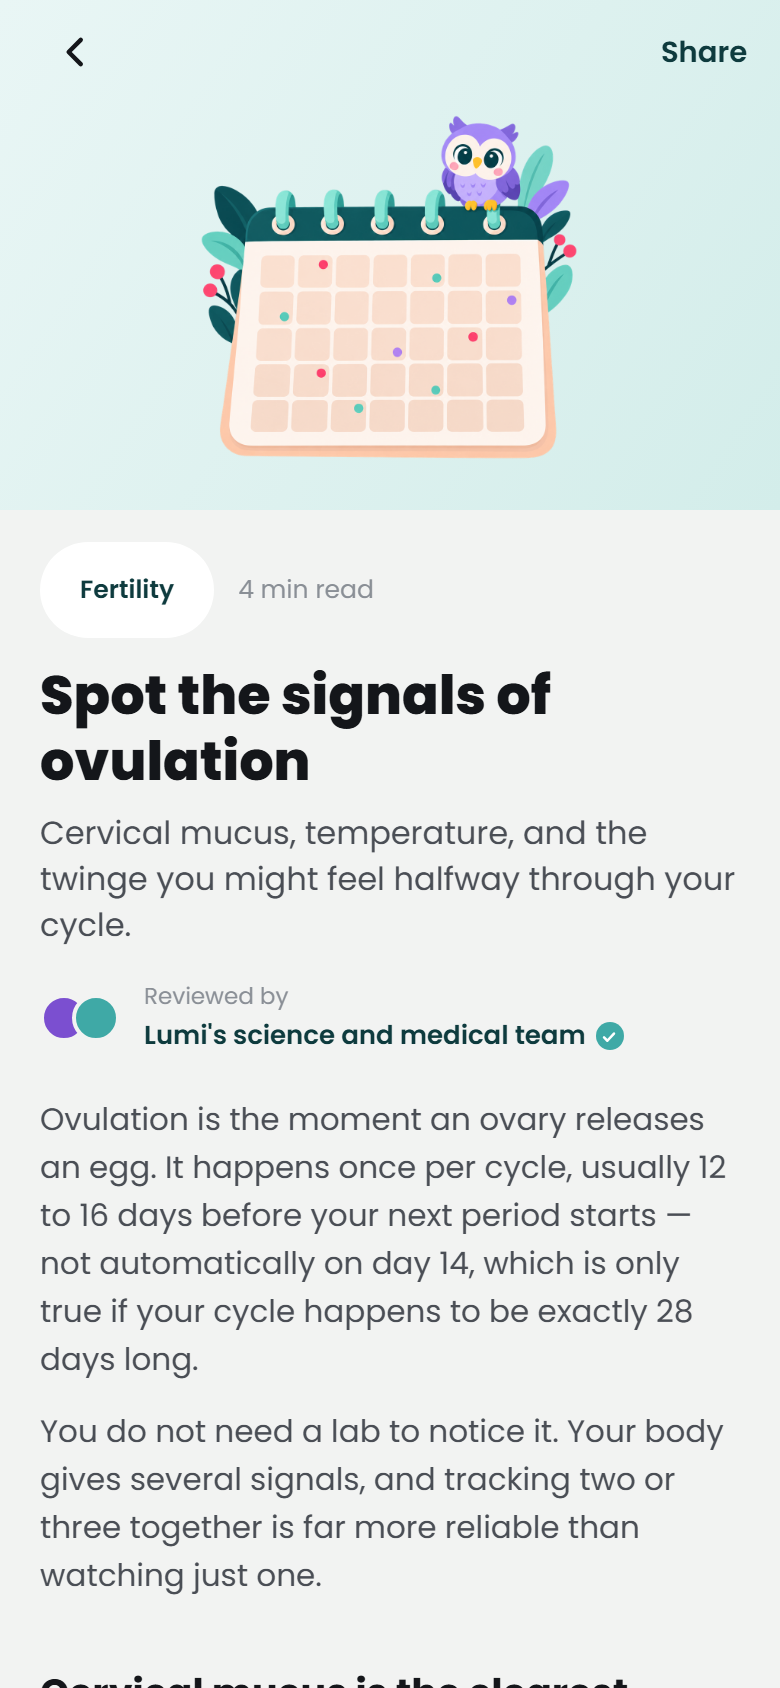Image resolution: width=780 pixels, height=1688 pixels.
Task: Open the Fertility category tag
Action: pos(127,590)
